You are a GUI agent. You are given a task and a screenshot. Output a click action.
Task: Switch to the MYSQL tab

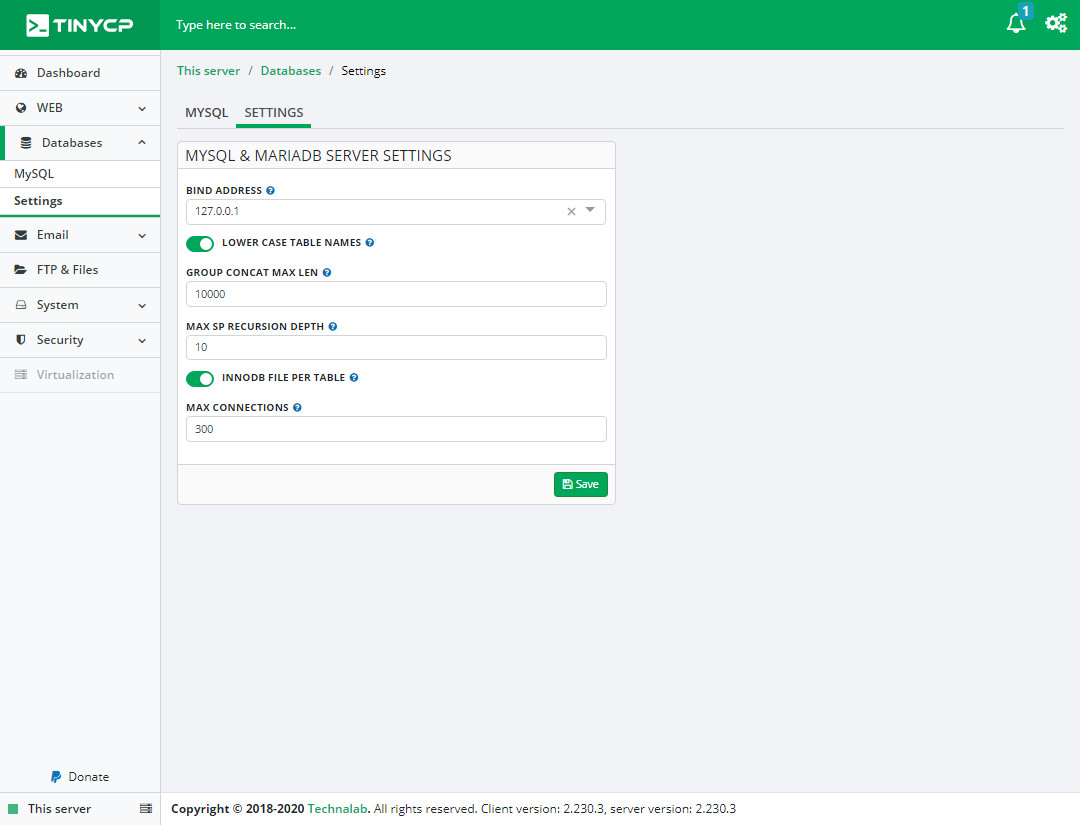[206, 113]
